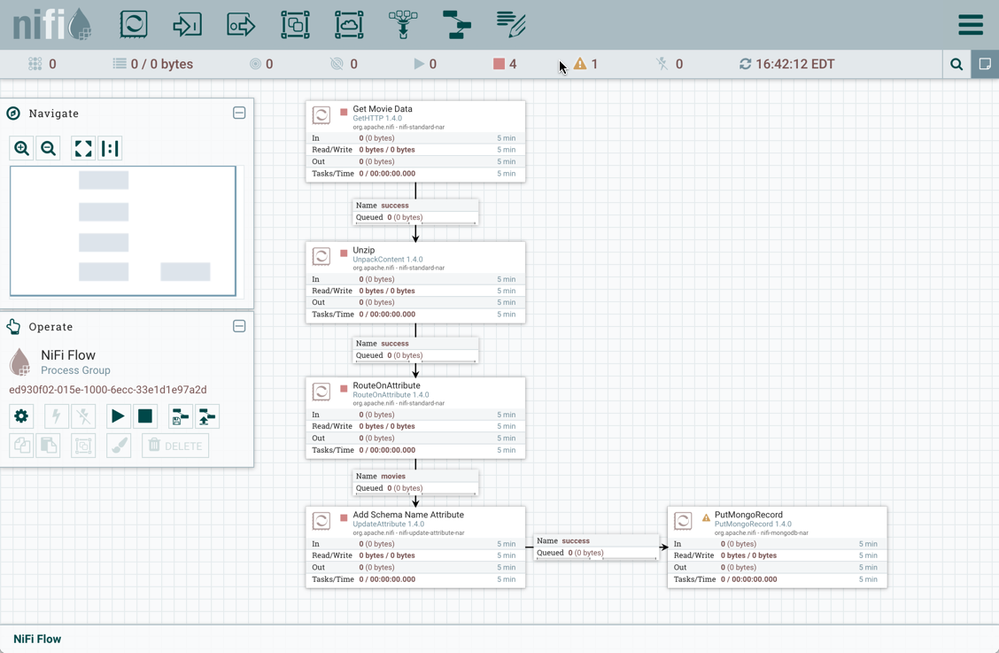This screenshot has height=653, width=999.
Task: Select the Template toolbar icon
Action: click(457, 24)
